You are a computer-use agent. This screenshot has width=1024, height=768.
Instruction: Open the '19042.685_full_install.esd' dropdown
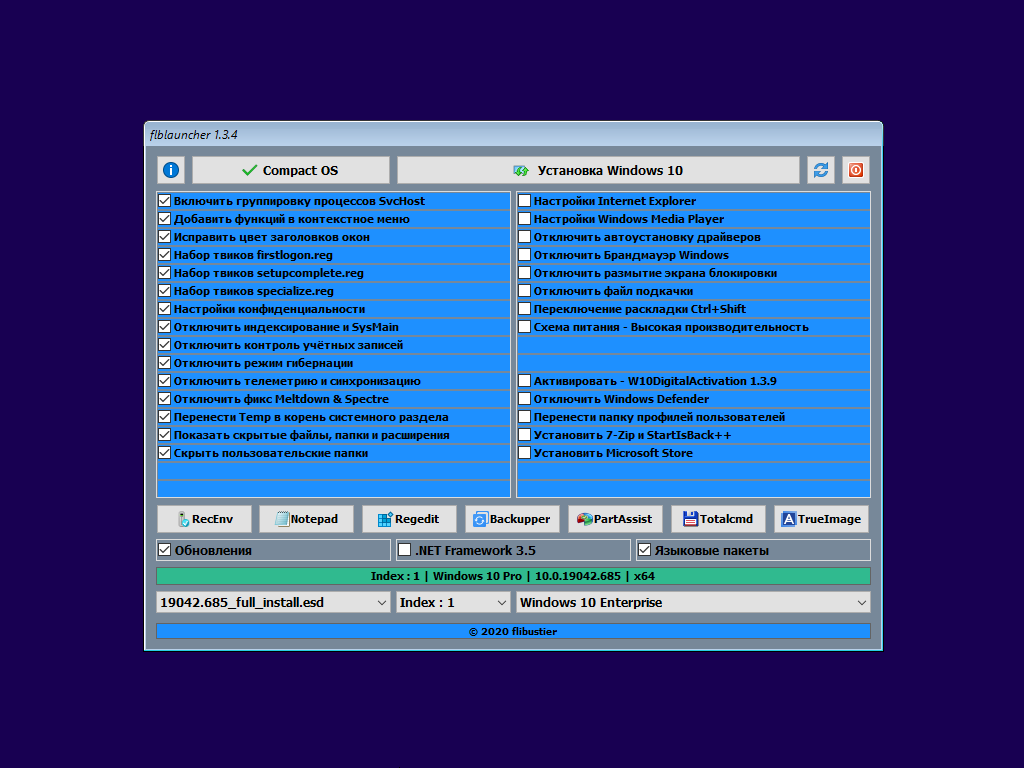click(x=272, y=602)
